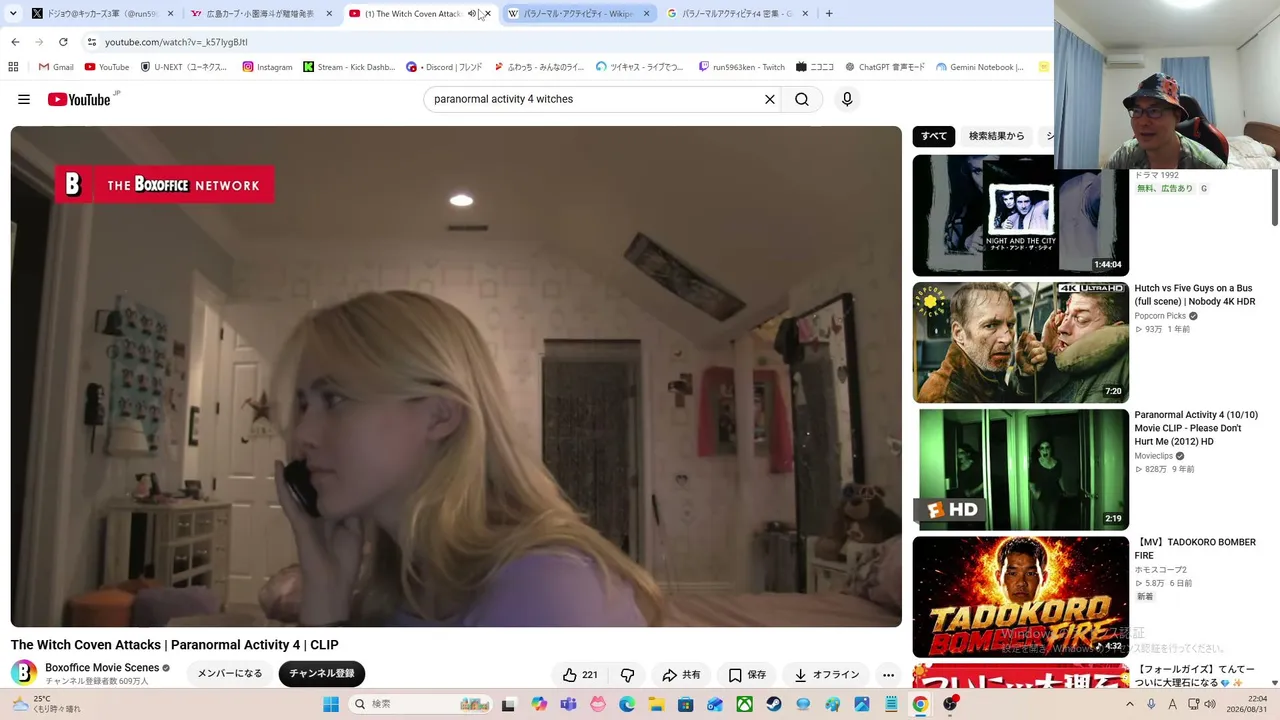This screenshot has height=720, width=1280.
Task: Open Microsoft Teams from the taskbar
Action: pos(569,704)
